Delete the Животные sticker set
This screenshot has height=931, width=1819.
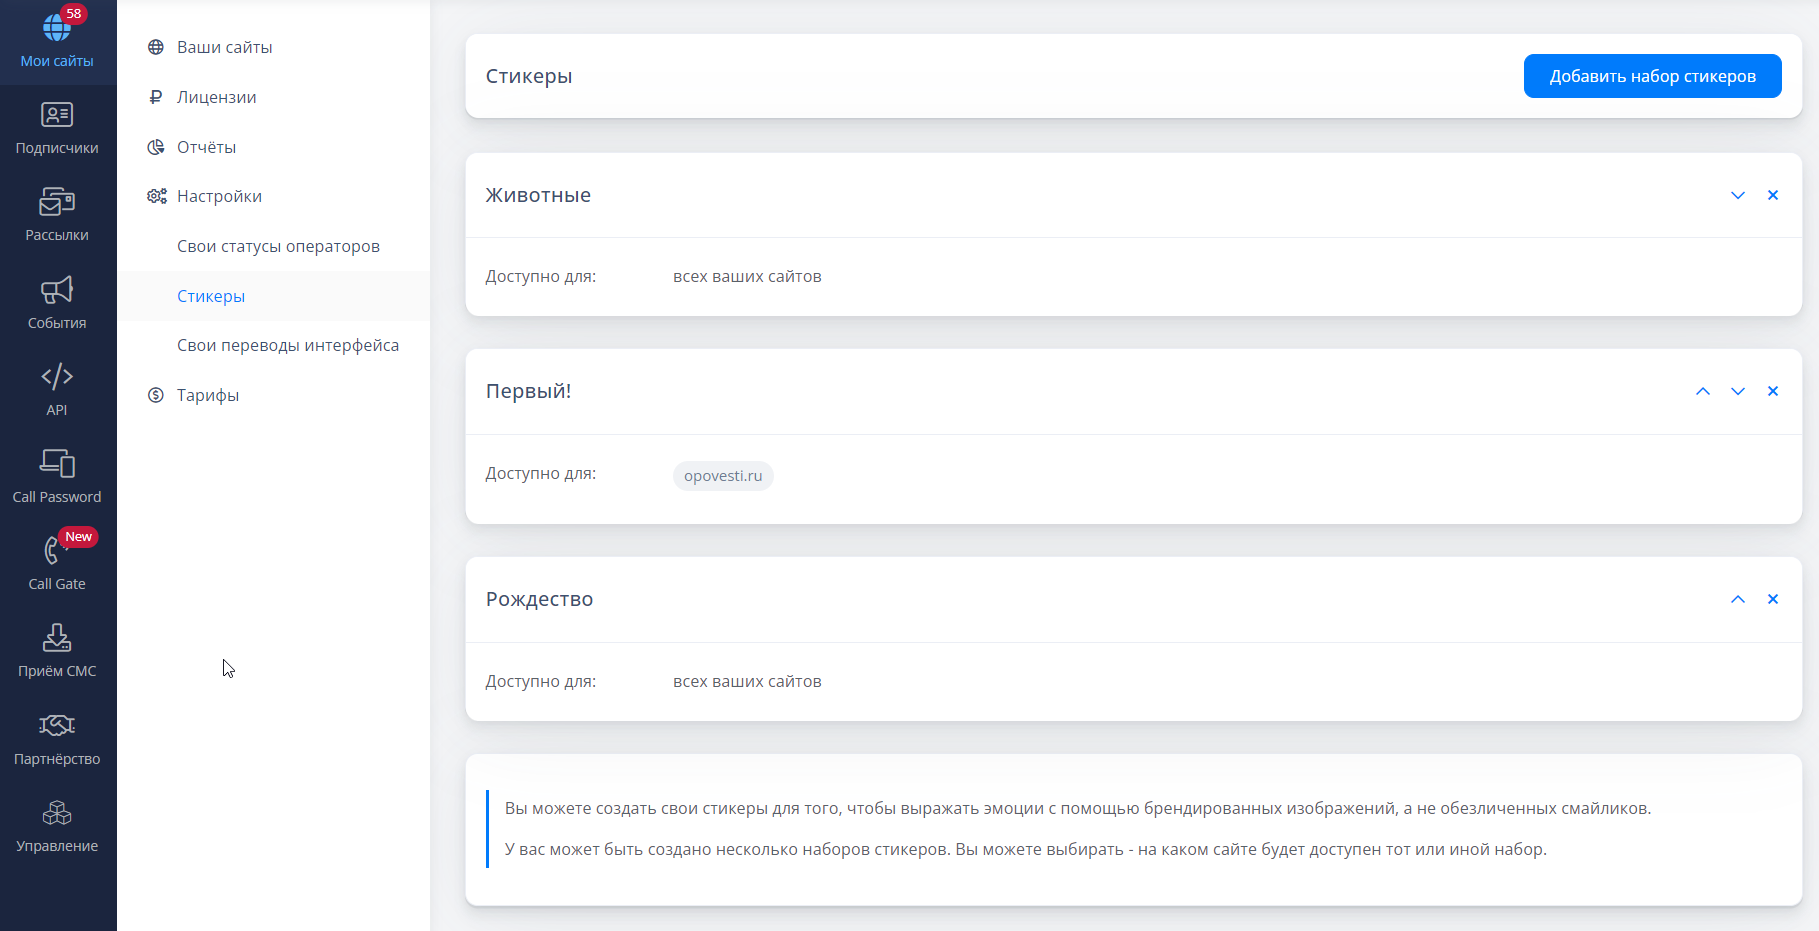coord(1773,196)
